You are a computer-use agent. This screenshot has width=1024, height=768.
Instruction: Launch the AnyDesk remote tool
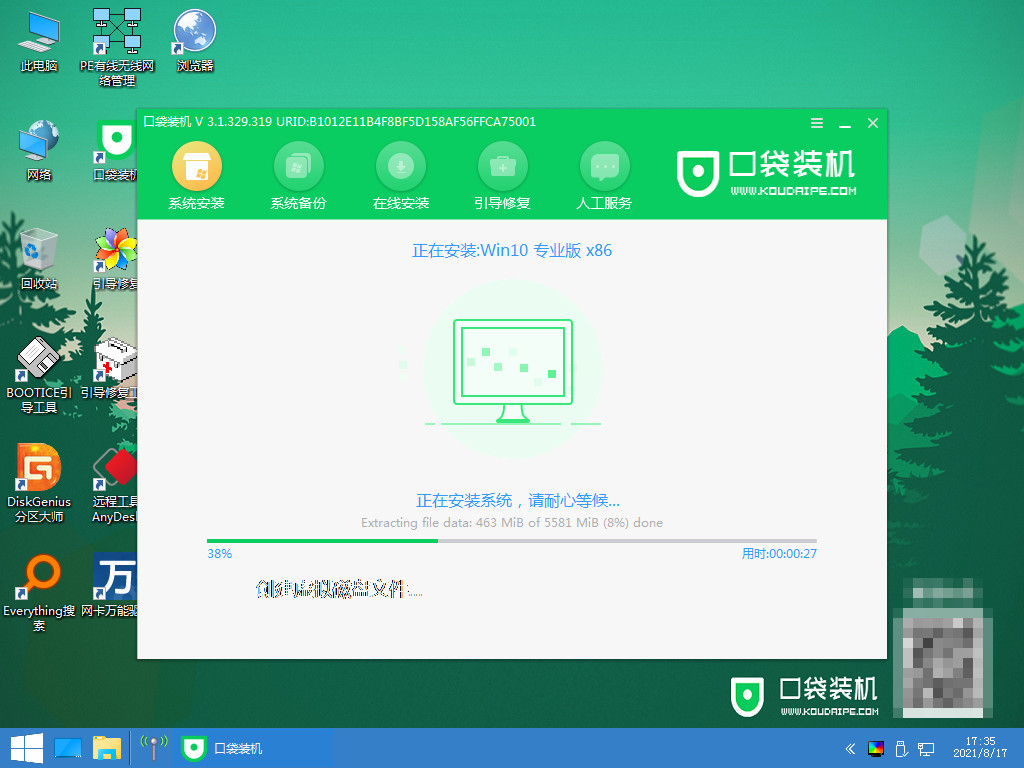(113, 485)
